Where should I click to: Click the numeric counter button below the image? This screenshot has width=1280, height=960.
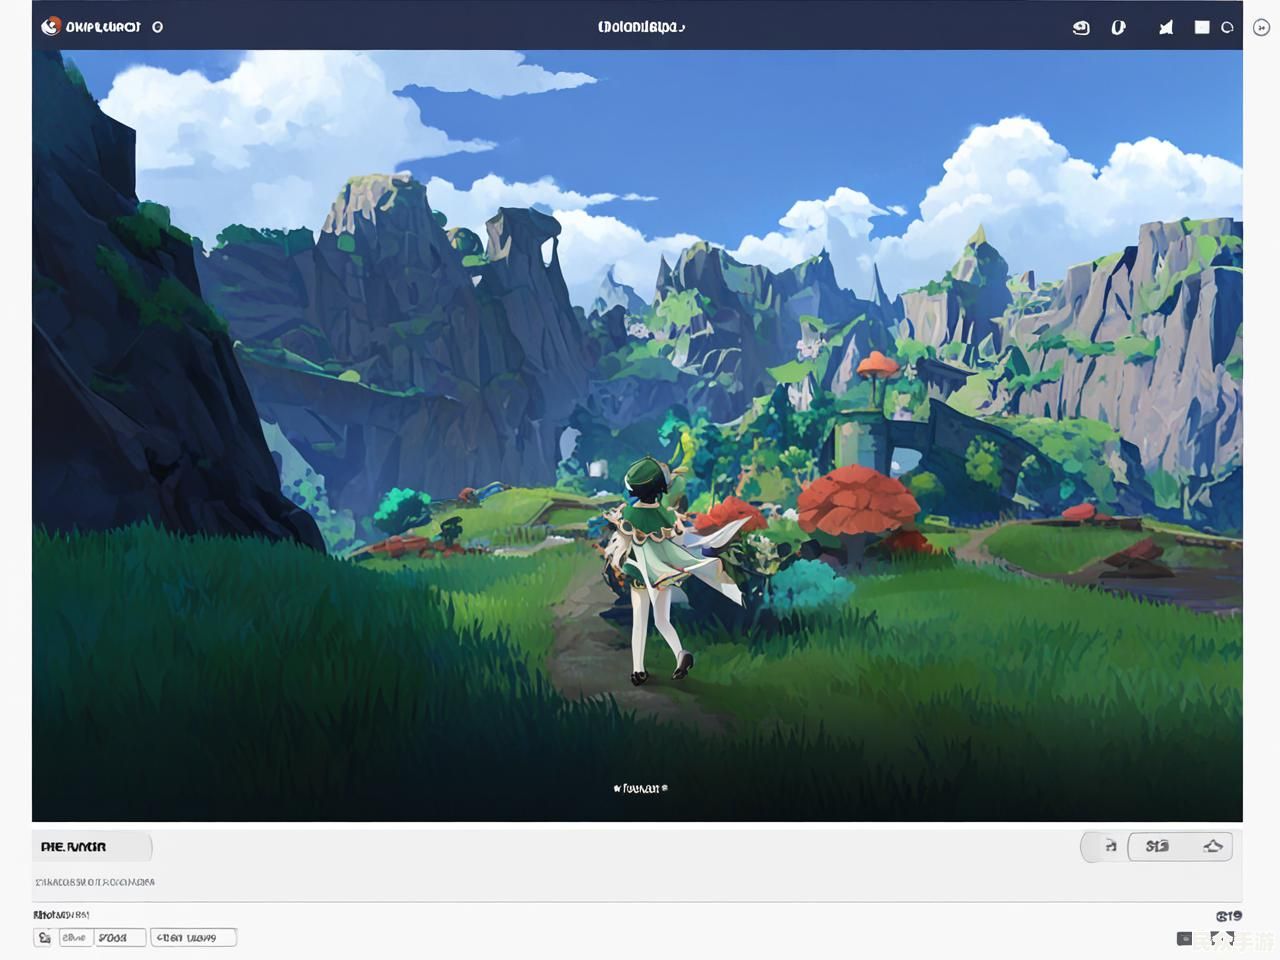coord(1158,846)
